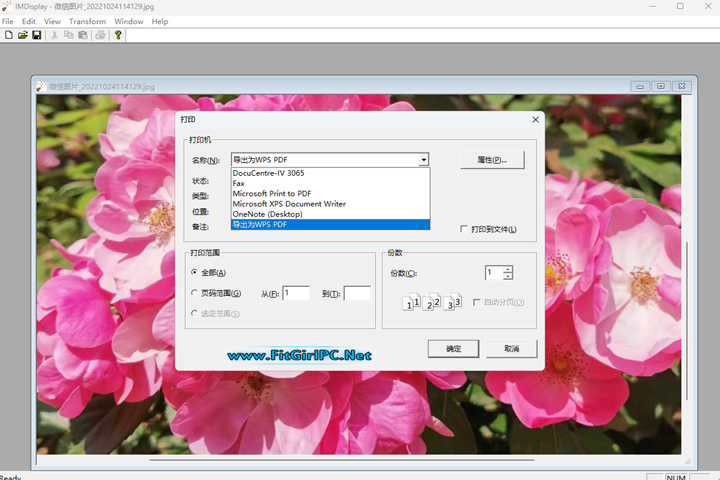Enable the 打印到文件 checkbox
This screenshot has width=720, height=480.
pos(464,229)
